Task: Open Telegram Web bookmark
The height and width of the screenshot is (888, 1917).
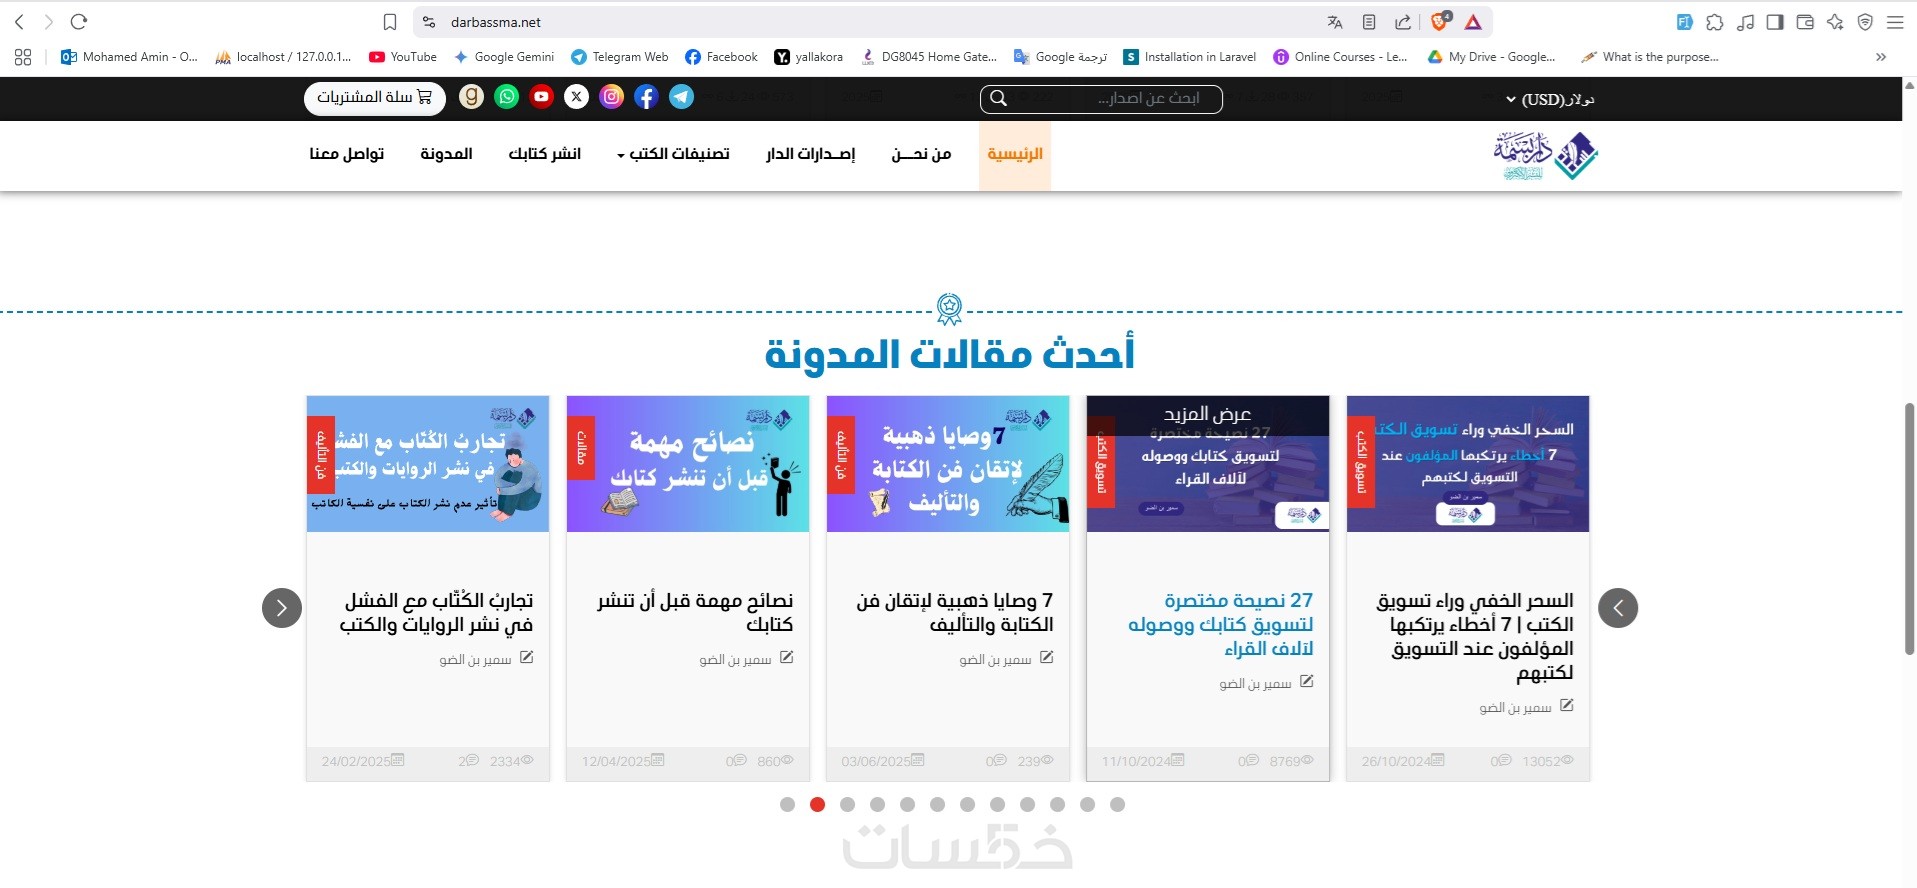Action: (x=620, y=57)
